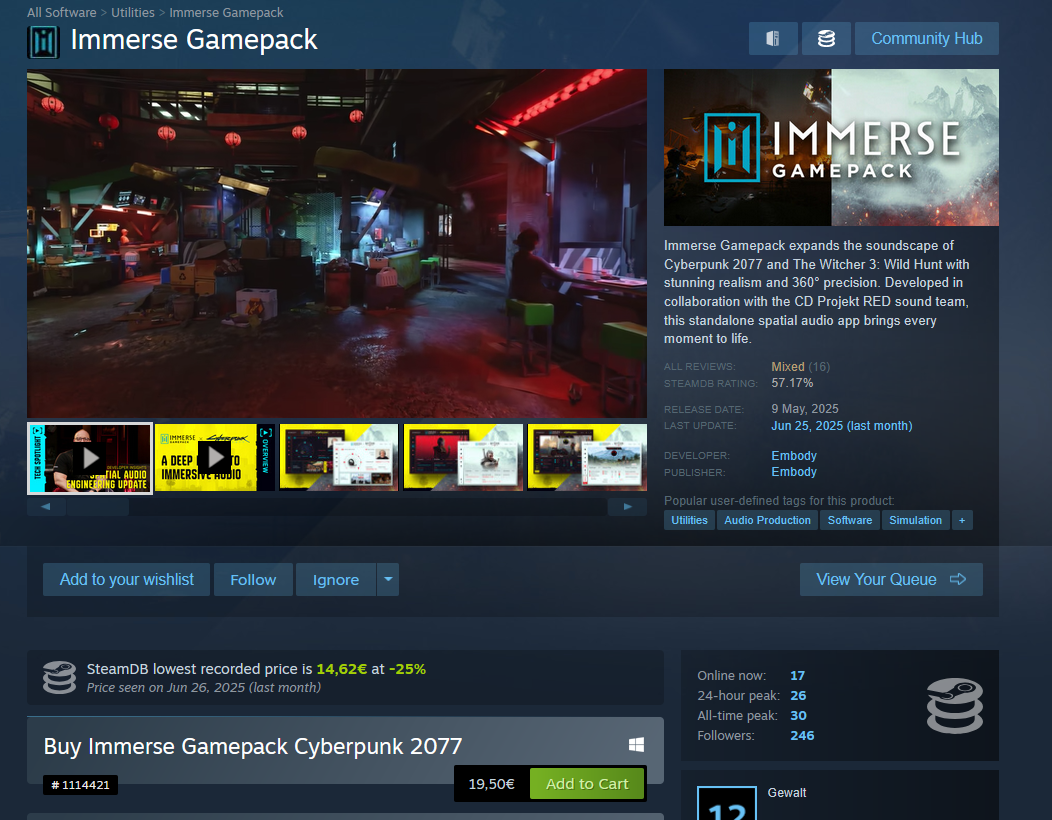Image resolution: width=1052 pixels, height=820 pixels.
Task: Open Mixed reviews summary link
Action: coord(788,367)
